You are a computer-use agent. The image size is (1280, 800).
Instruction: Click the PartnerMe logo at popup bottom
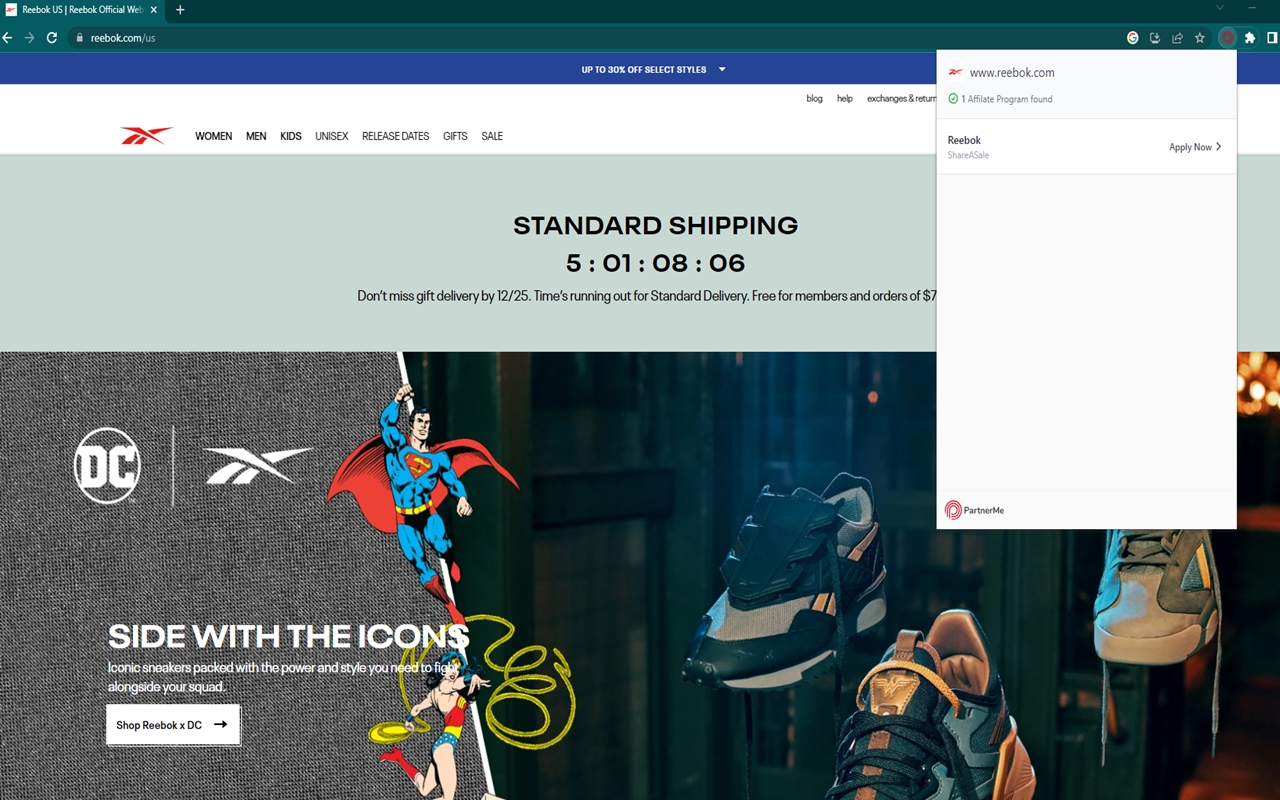(973, 510)
